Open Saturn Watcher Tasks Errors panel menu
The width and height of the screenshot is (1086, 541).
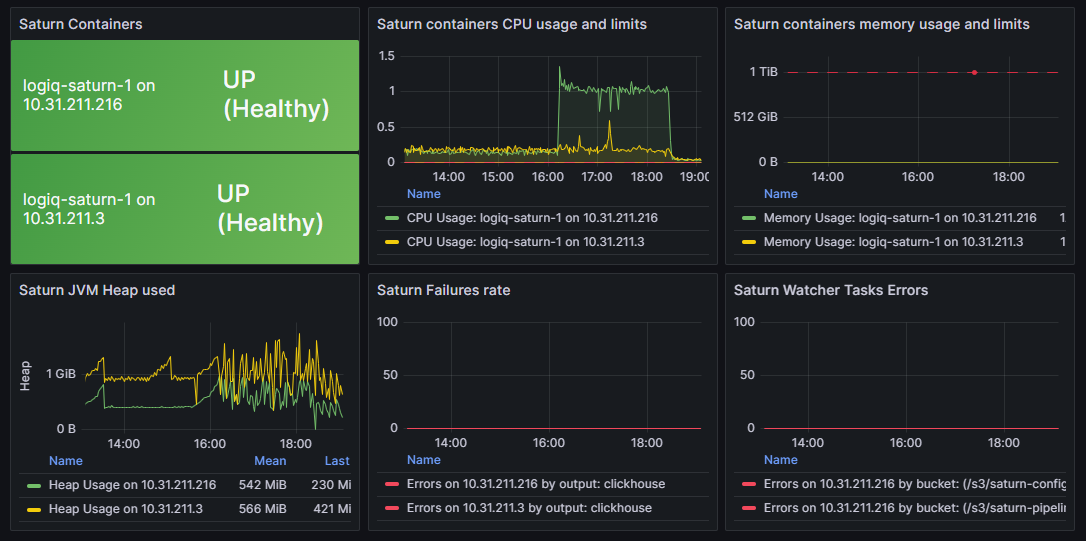(830, 290)
